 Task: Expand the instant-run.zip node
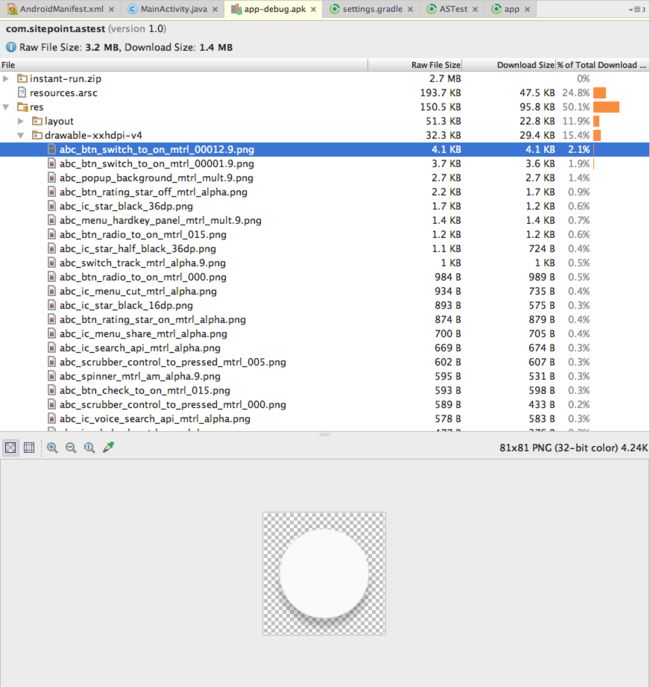[6, 79]
